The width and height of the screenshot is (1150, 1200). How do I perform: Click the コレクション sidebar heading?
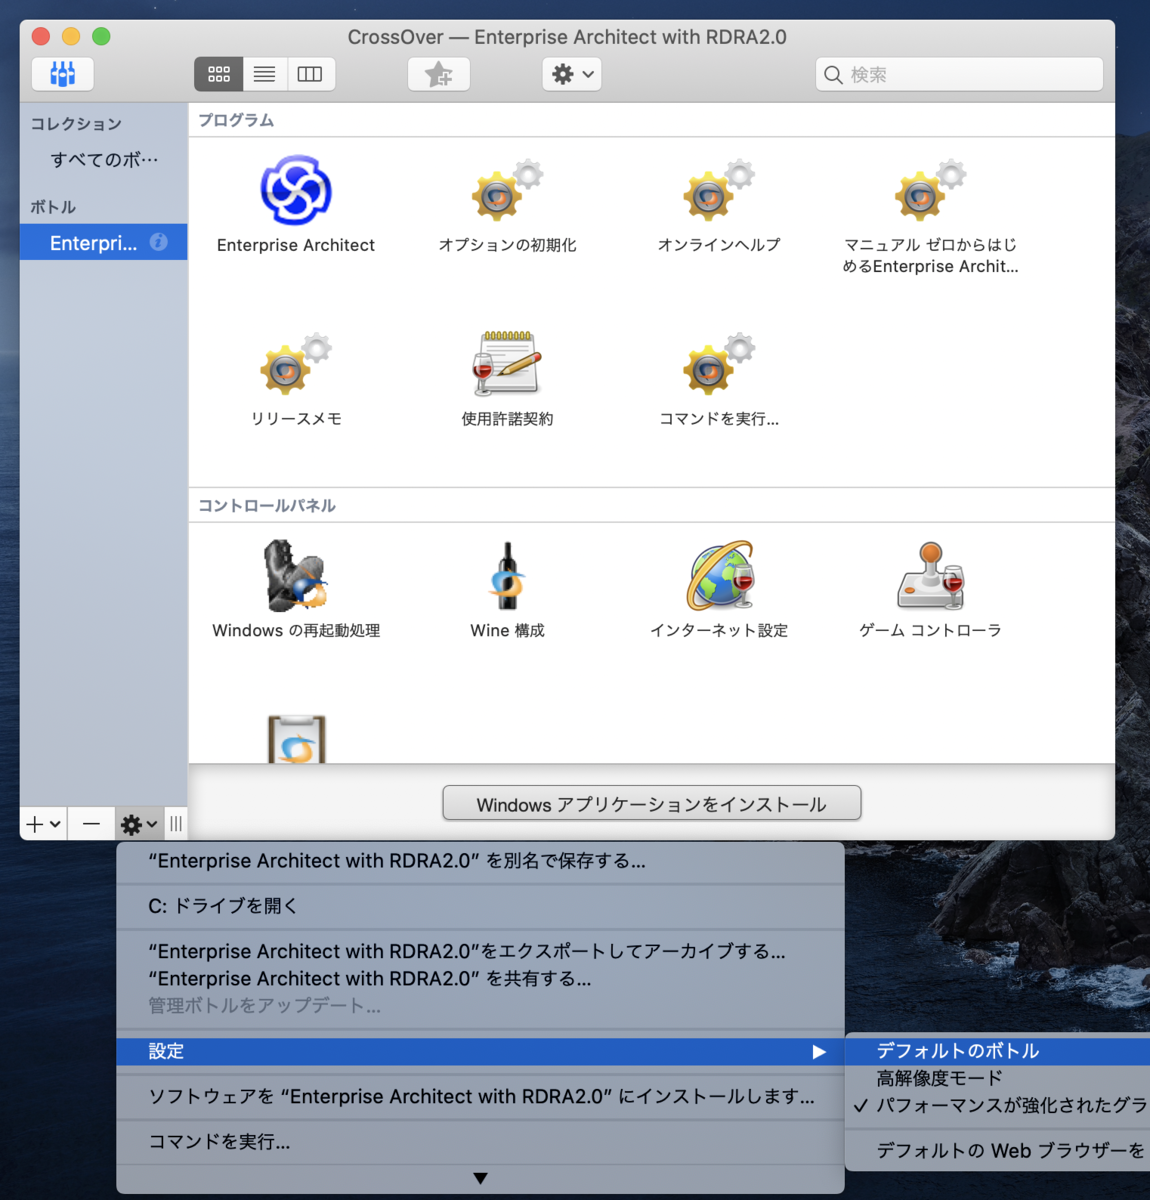[76, 124]
